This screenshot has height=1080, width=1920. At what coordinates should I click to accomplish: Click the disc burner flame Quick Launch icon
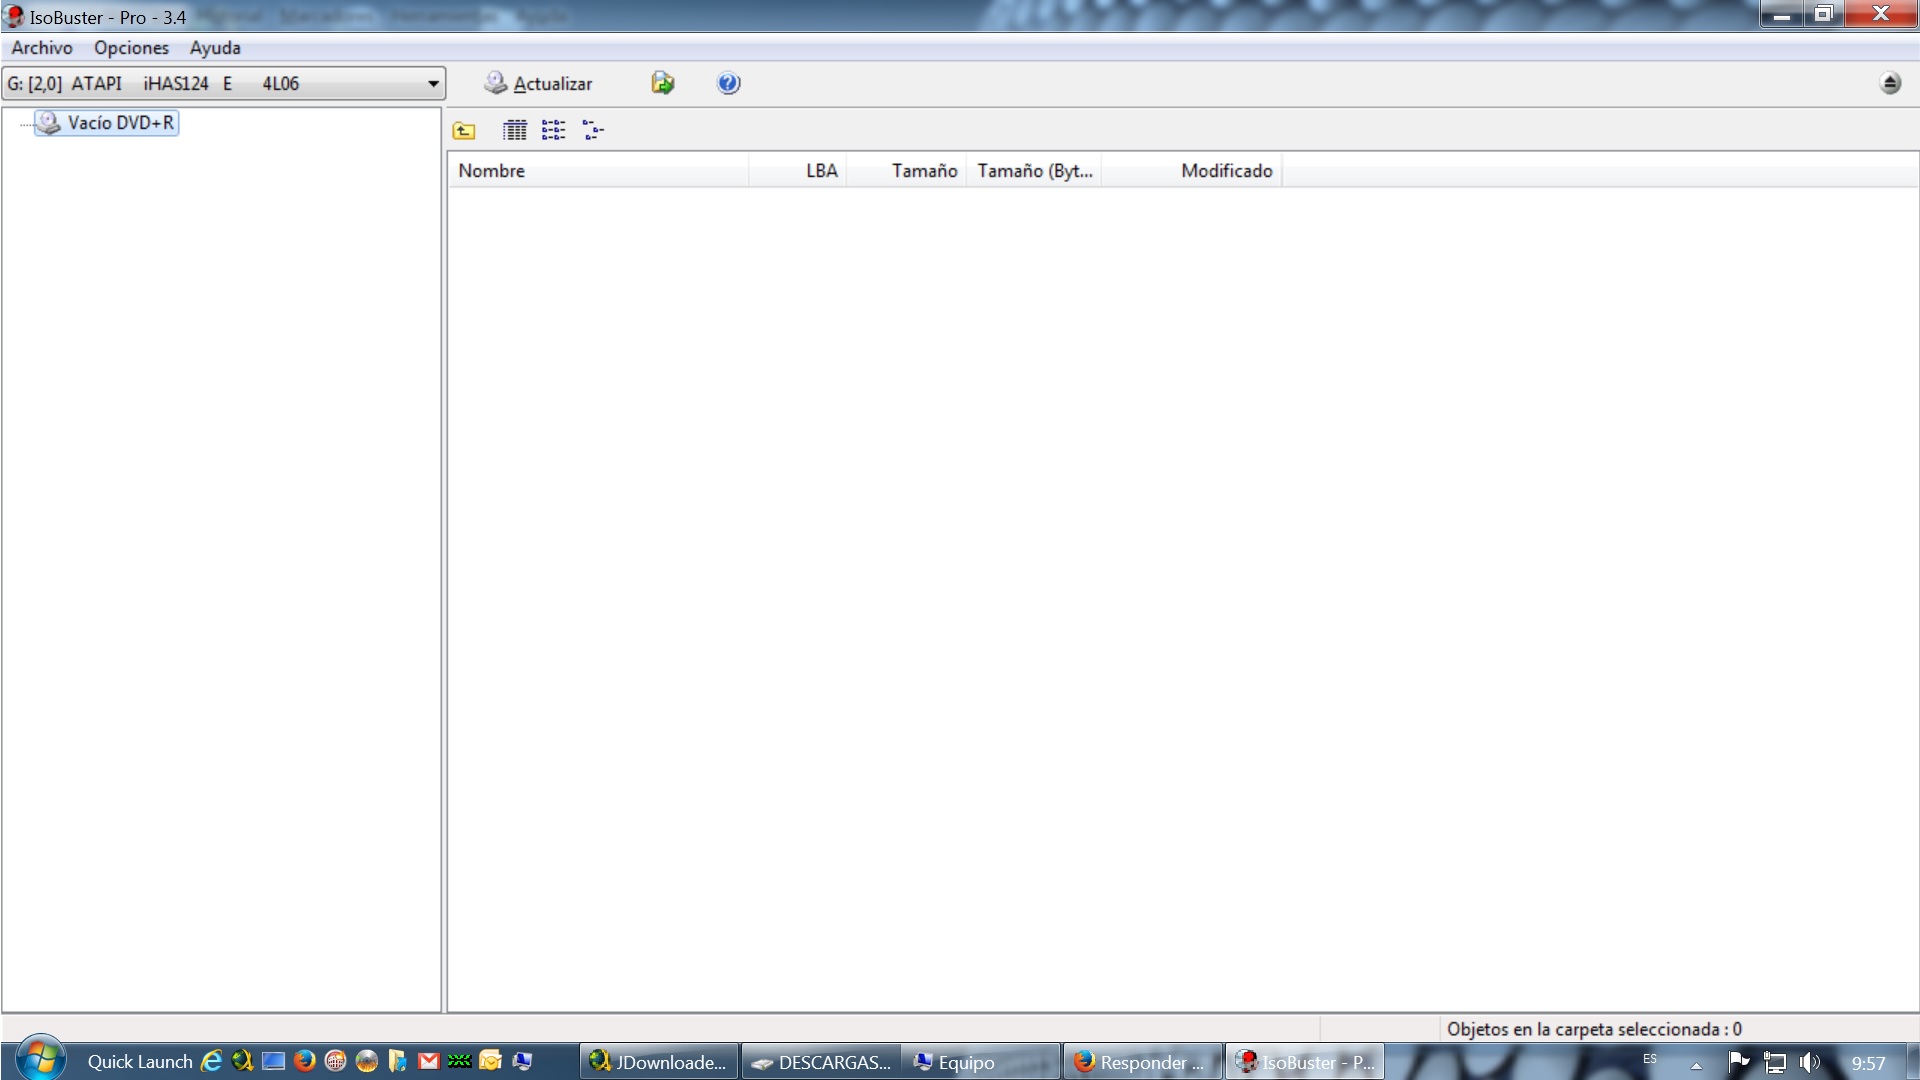pyautogui.click(x=367, y=1062)
